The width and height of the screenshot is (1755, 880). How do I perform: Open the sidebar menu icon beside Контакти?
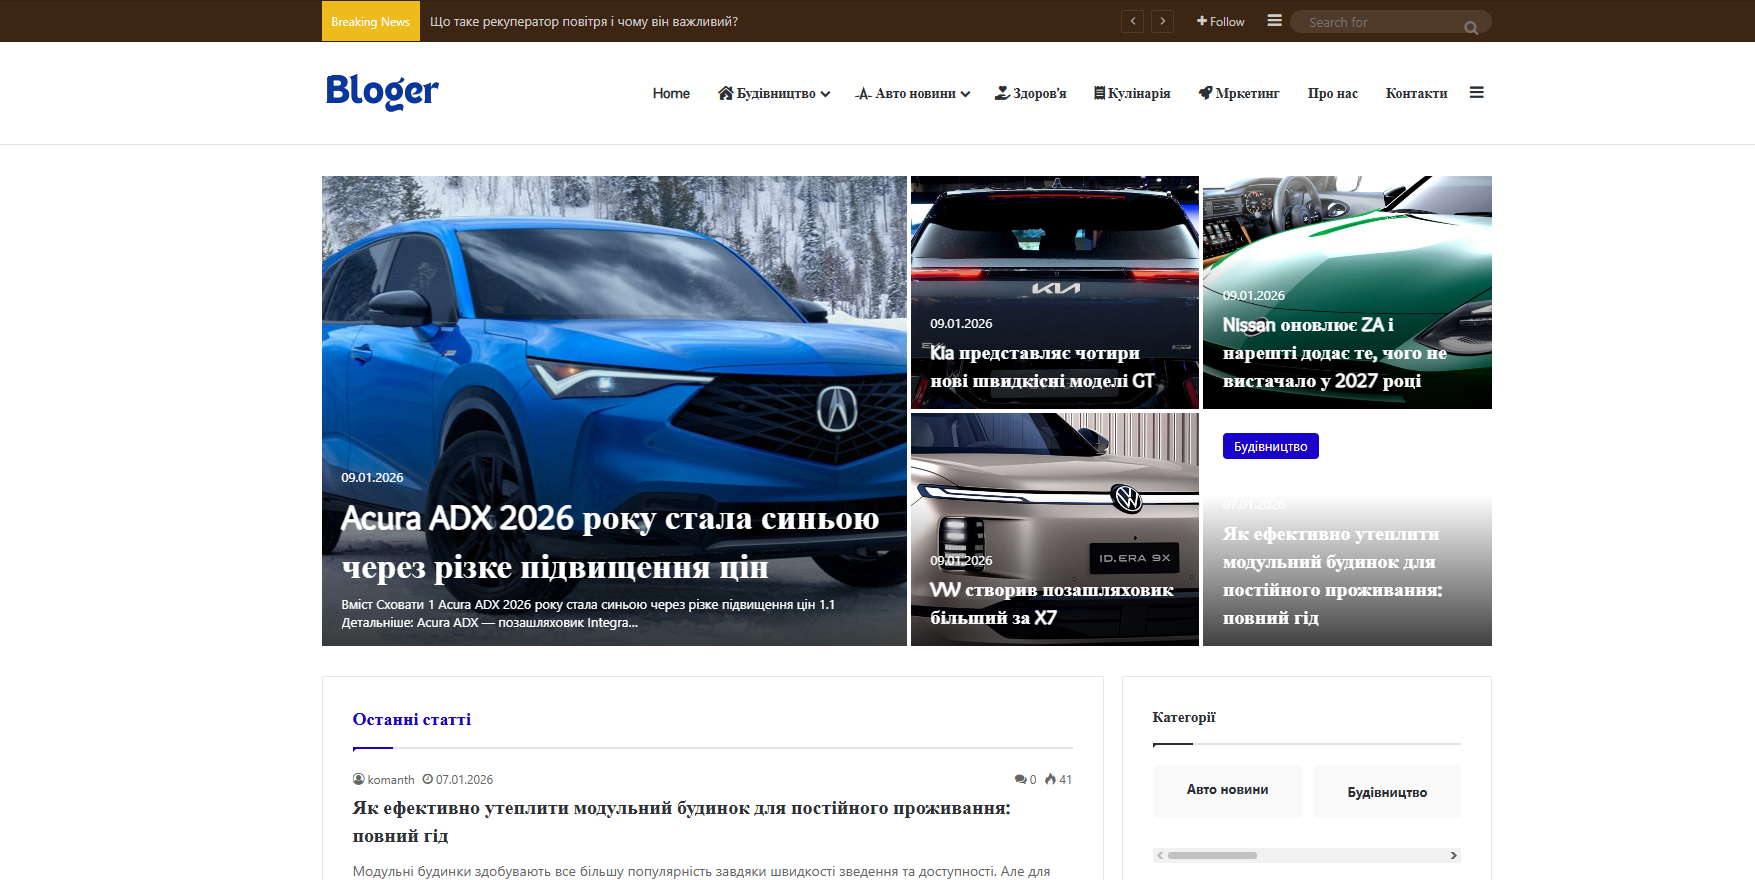coord(1476,93)
